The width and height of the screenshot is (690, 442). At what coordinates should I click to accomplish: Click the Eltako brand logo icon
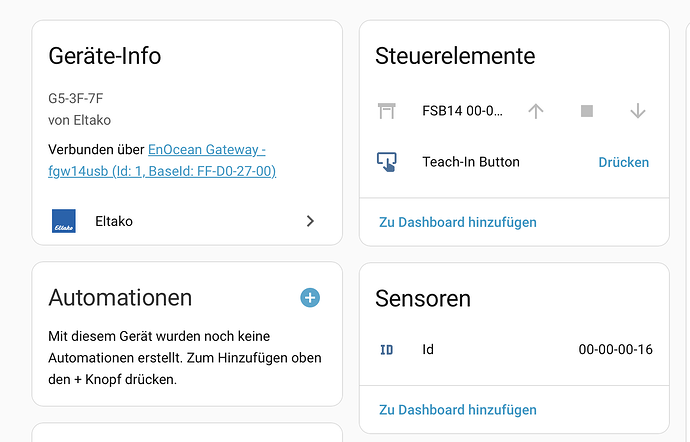point(64,221)
